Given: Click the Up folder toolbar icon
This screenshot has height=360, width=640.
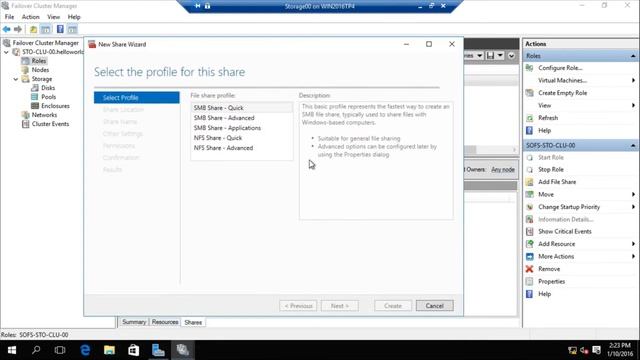Looking at the screenshot, I should coord(33,29).
